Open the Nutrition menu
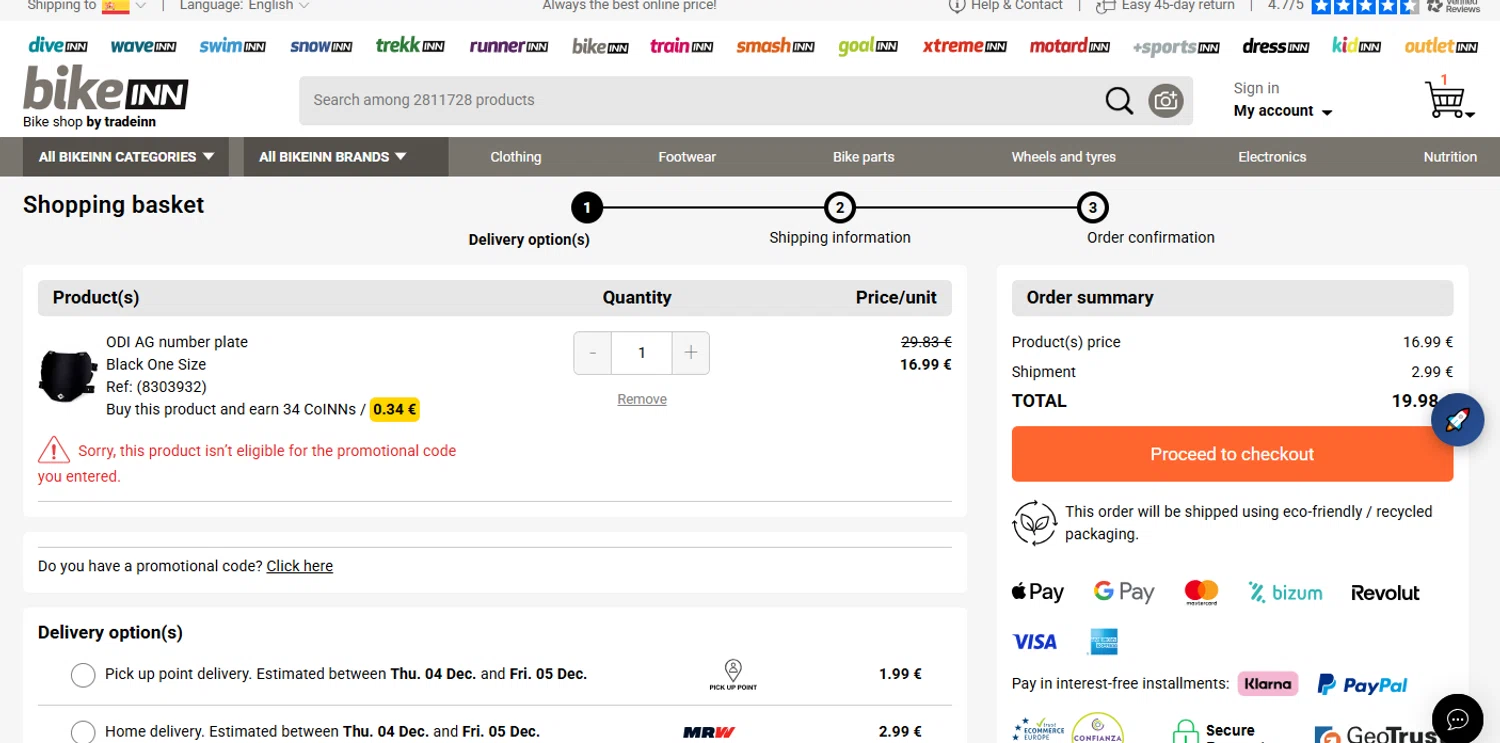 (x=1450, y=157)
